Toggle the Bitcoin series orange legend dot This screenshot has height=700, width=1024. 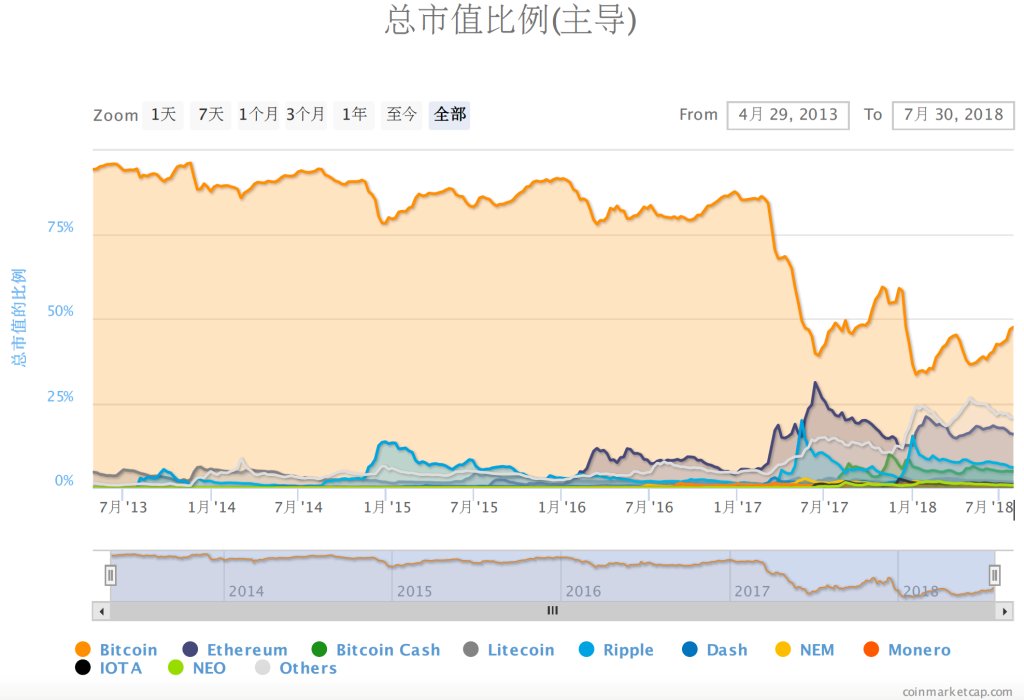(82, 650)
